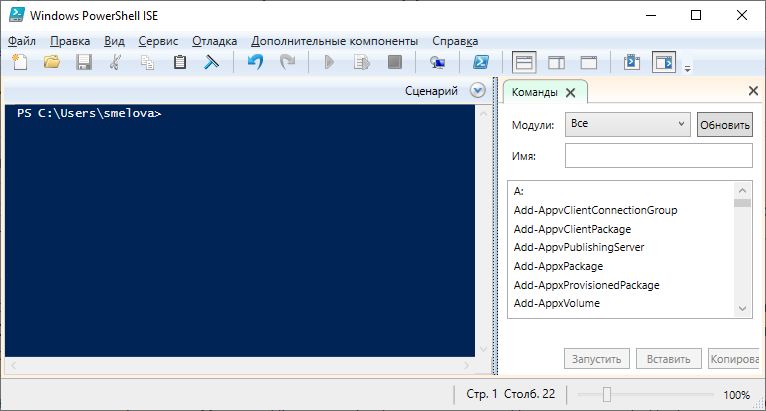Select Add-AppvPublishingServer command
This screenshot has height=411, width=766.
coord(579,247)
